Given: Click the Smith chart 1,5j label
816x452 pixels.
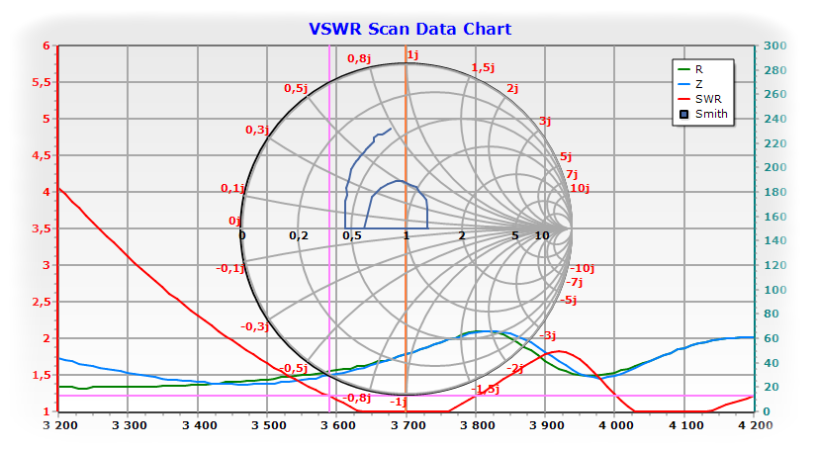Looking at the screenshot, I should 483,68.
